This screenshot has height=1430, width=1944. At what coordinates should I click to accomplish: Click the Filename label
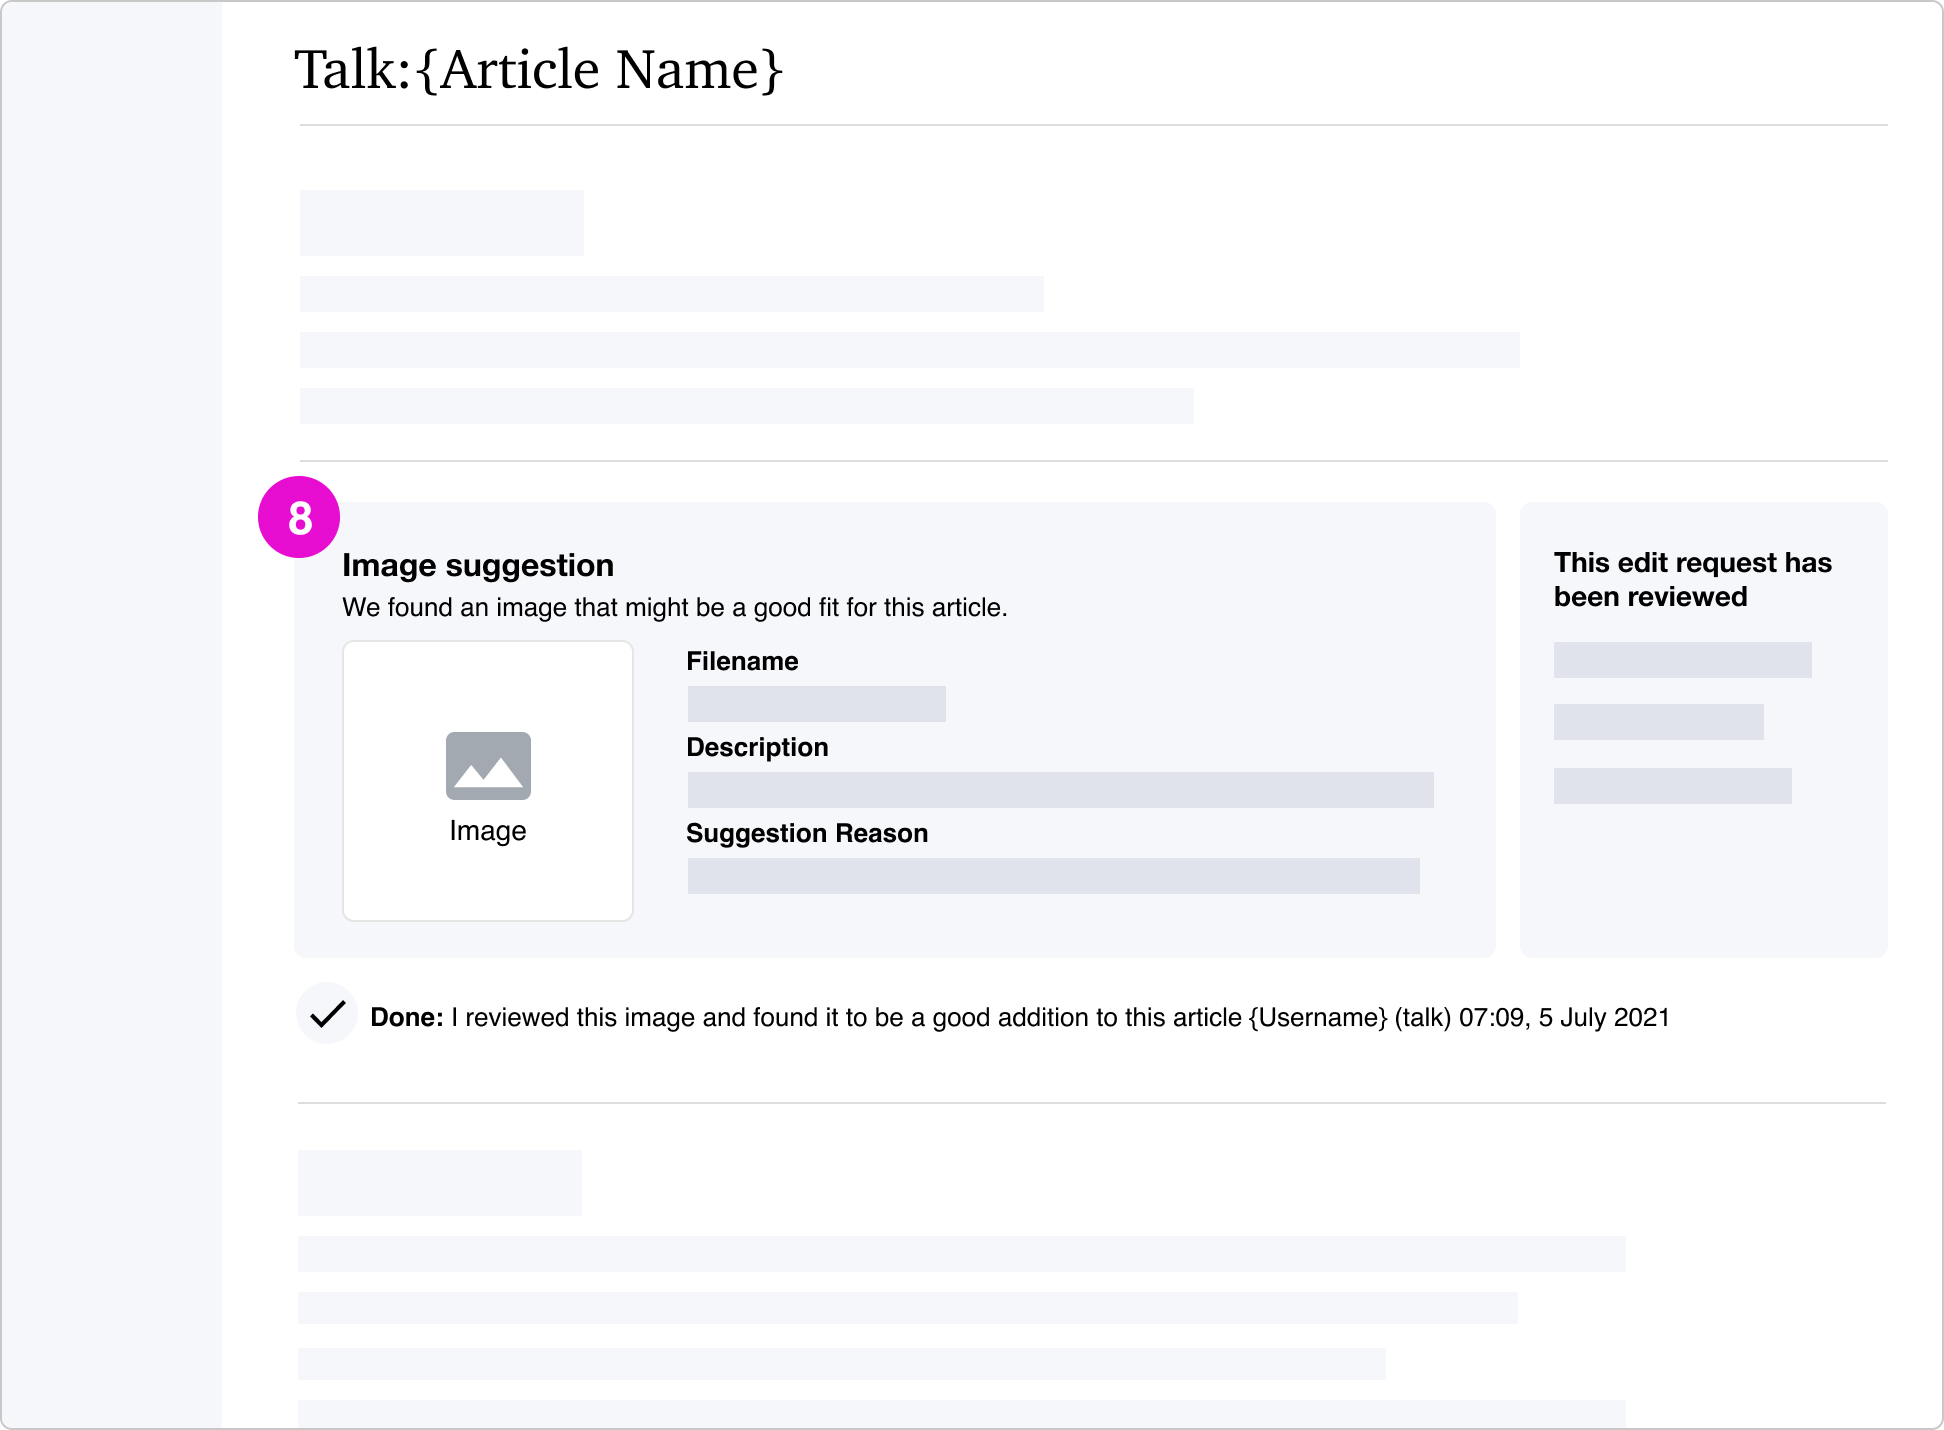(742, 661)
